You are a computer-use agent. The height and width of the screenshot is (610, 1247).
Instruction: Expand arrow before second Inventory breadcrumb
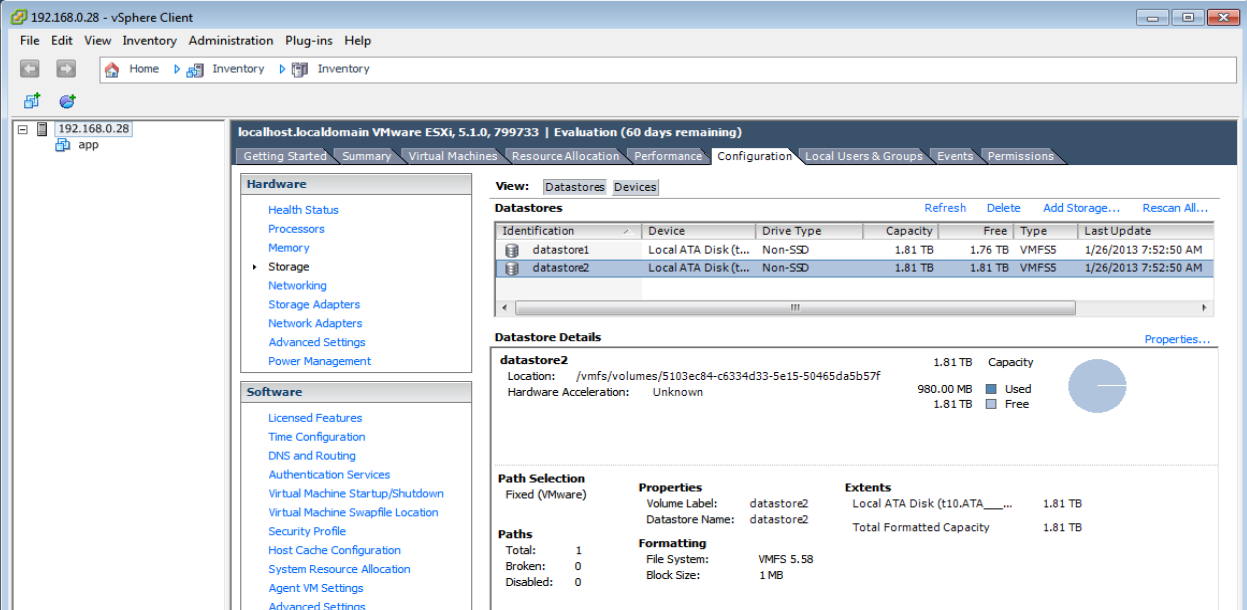tap(282, 69)
